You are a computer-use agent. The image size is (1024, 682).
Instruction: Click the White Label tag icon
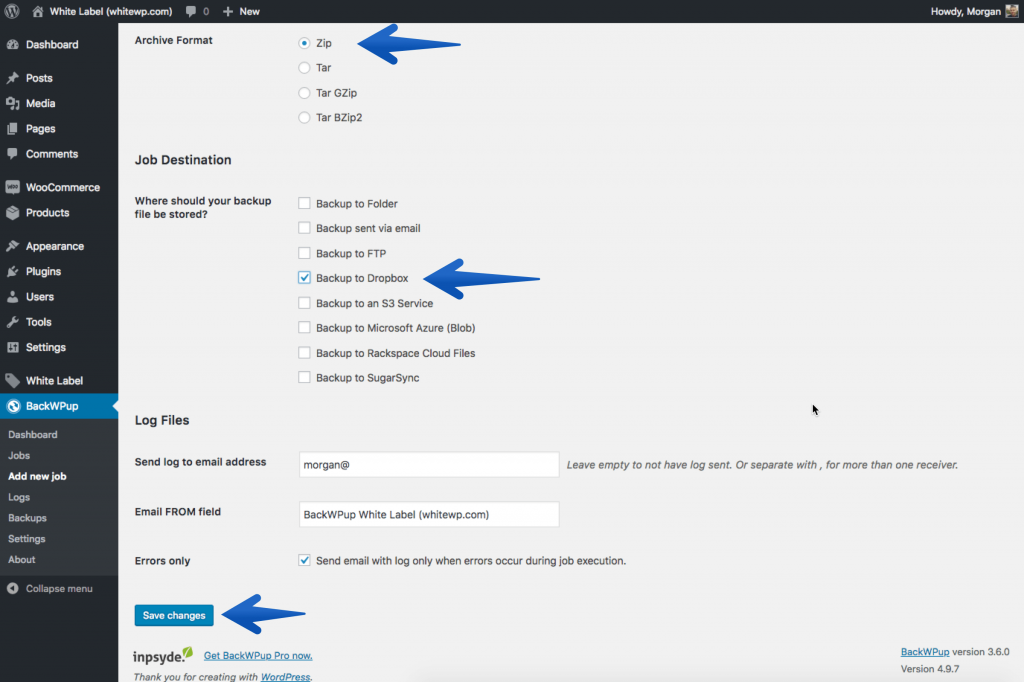12,381
